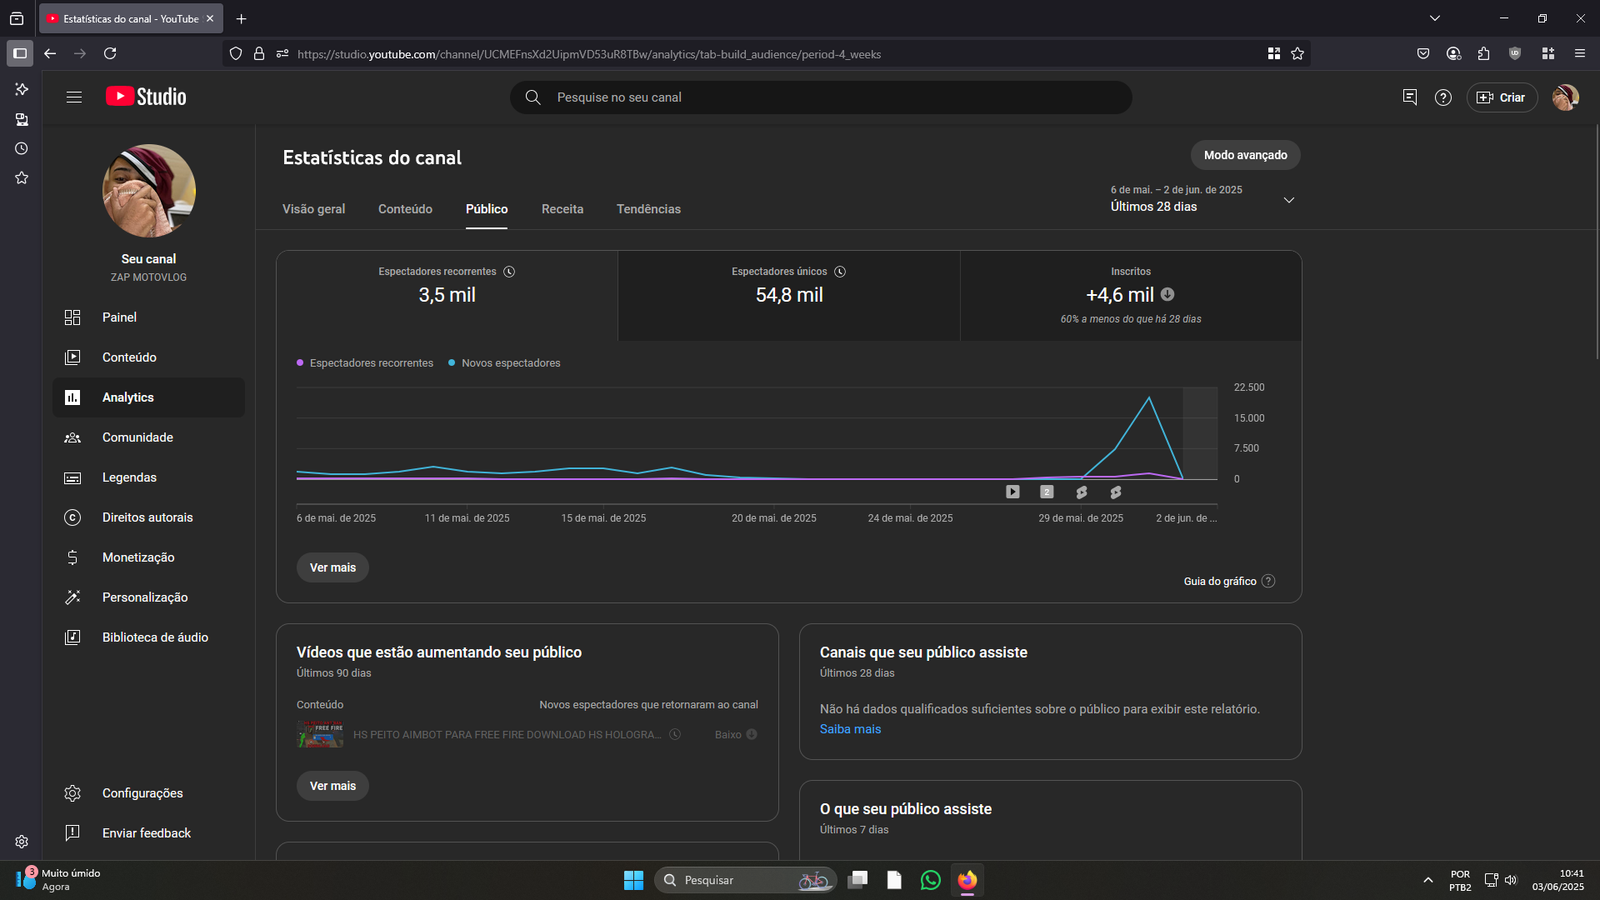1600x900 pixels.
Task: Open the Firefox list all tabs chevron
Action: [1435, 18]
